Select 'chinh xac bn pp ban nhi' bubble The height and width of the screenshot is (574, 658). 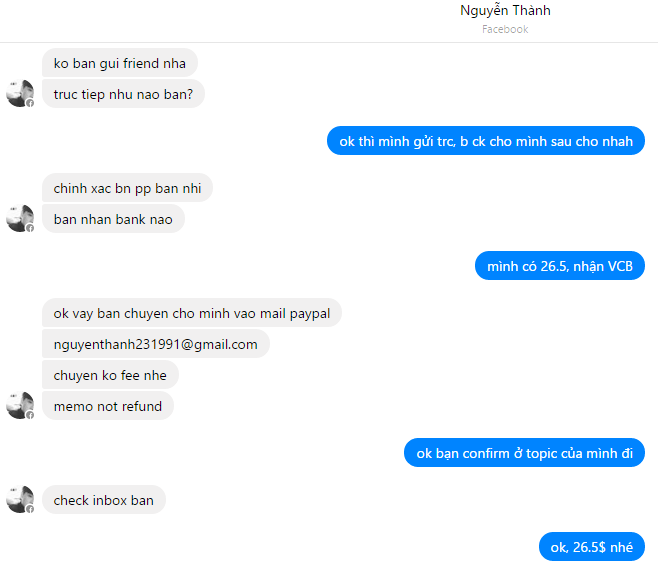(127, 188)
